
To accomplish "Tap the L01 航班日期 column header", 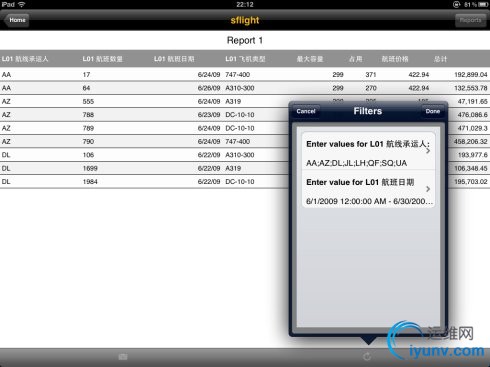I will coord(174,59).
